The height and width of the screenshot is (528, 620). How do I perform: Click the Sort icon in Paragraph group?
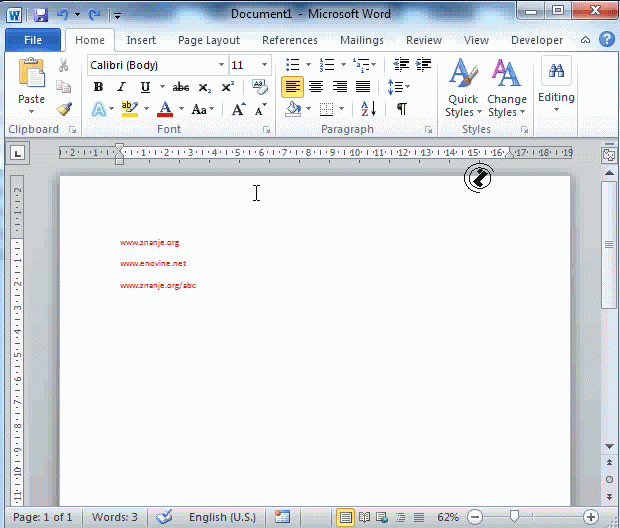(x=367, y=109)
